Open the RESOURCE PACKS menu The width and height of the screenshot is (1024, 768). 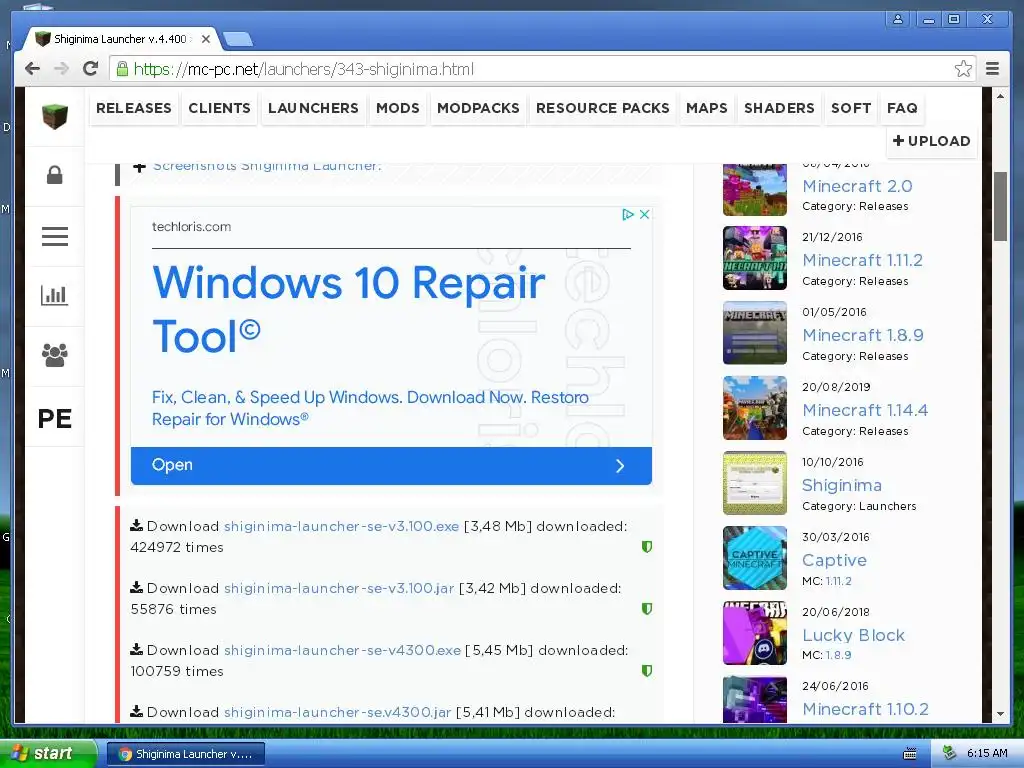(603, 108)
